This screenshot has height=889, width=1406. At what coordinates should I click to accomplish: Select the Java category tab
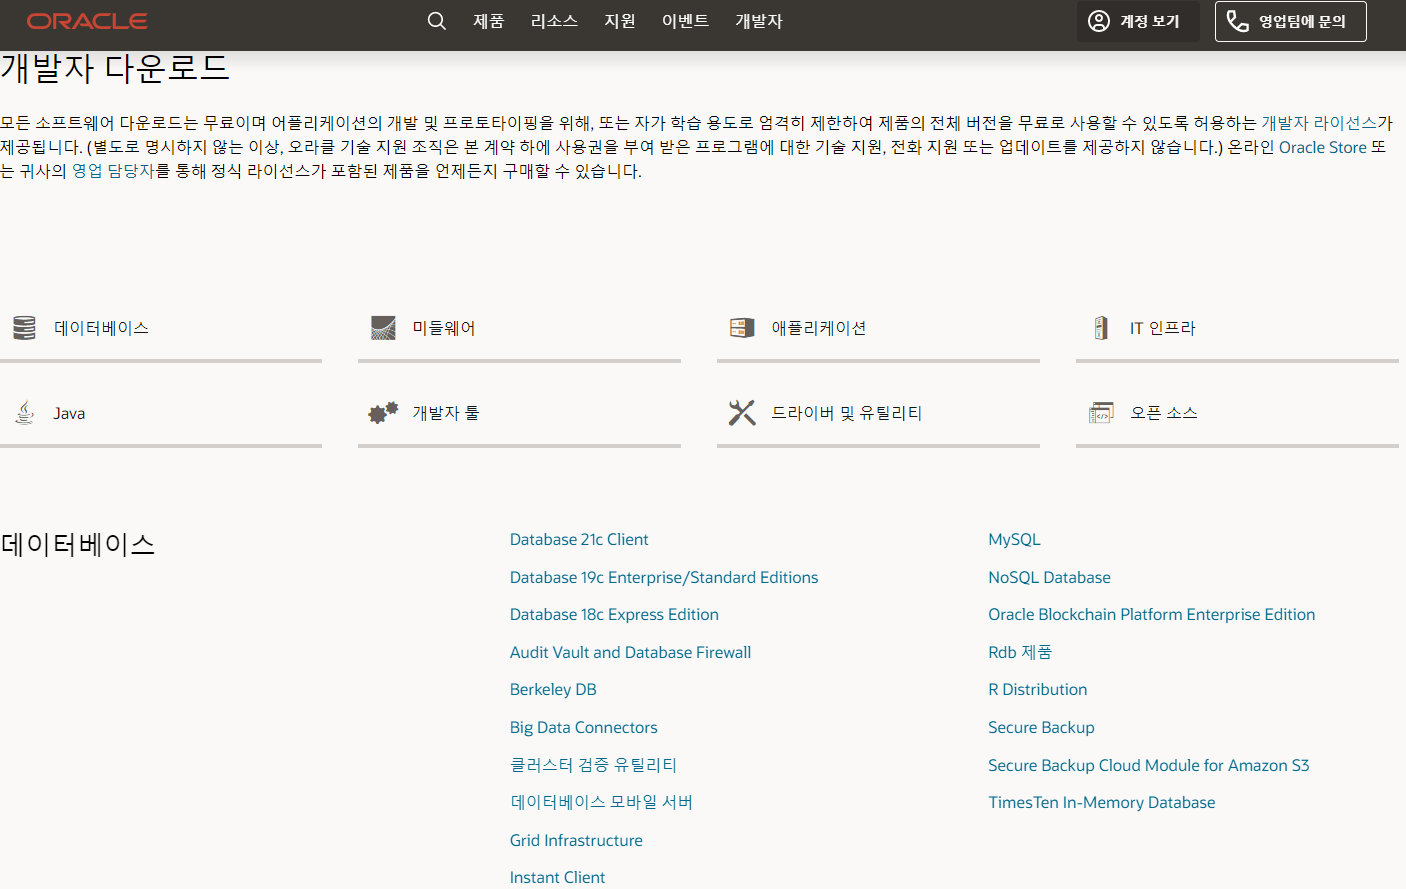[161, 413]
